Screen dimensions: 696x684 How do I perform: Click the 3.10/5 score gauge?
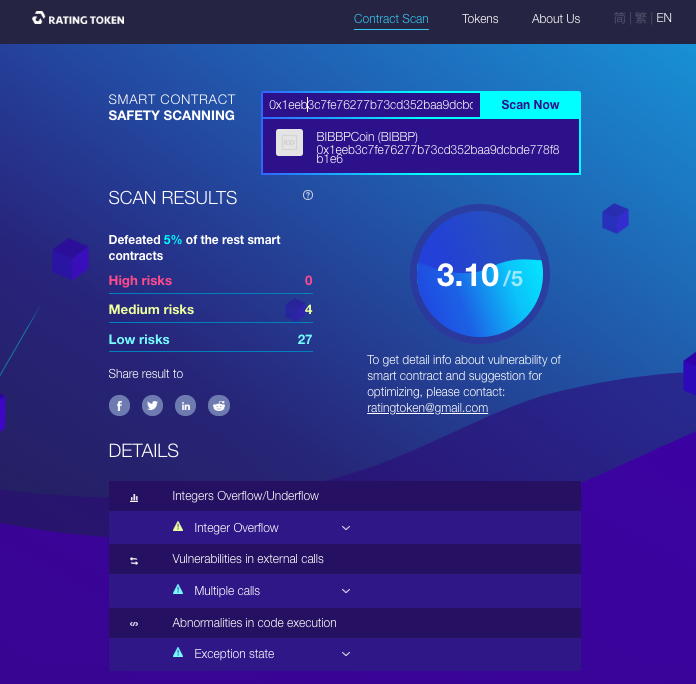479,274
